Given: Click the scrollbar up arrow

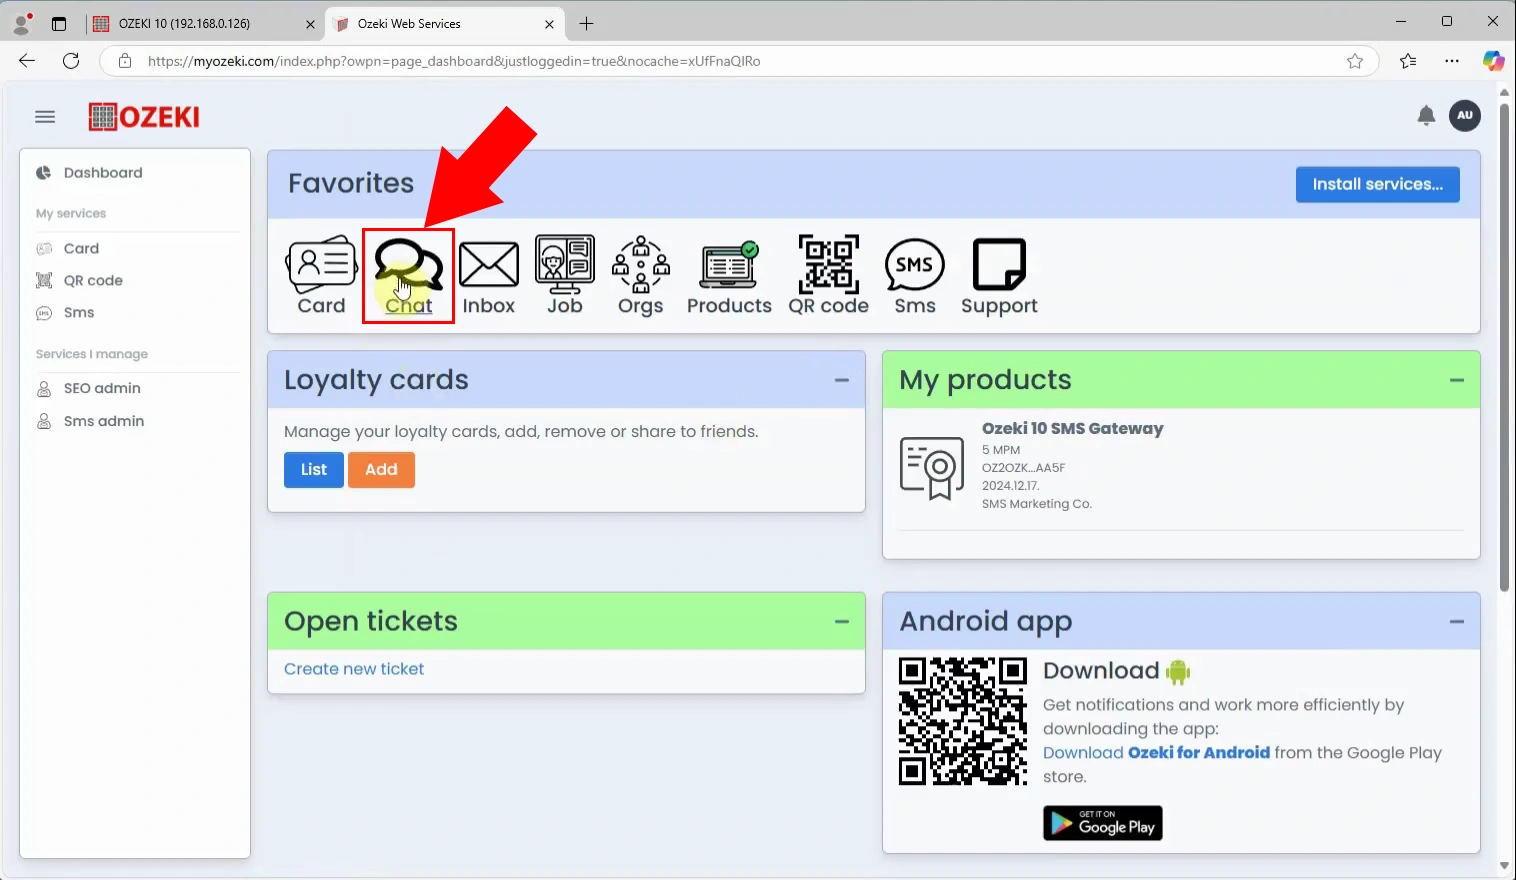Looking at the screenshot, I should 1504,92.
